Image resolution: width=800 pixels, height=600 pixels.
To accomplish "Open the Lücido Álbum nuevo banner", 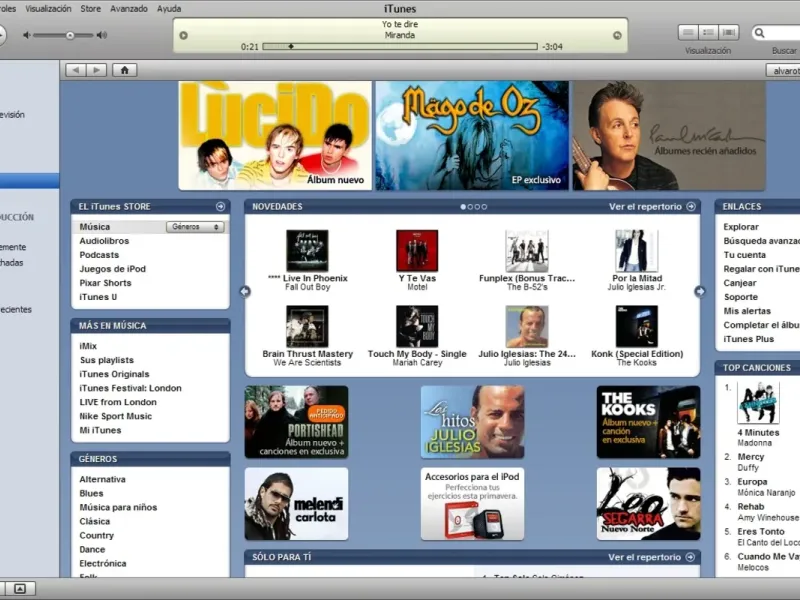I will (x=275, y=136).
